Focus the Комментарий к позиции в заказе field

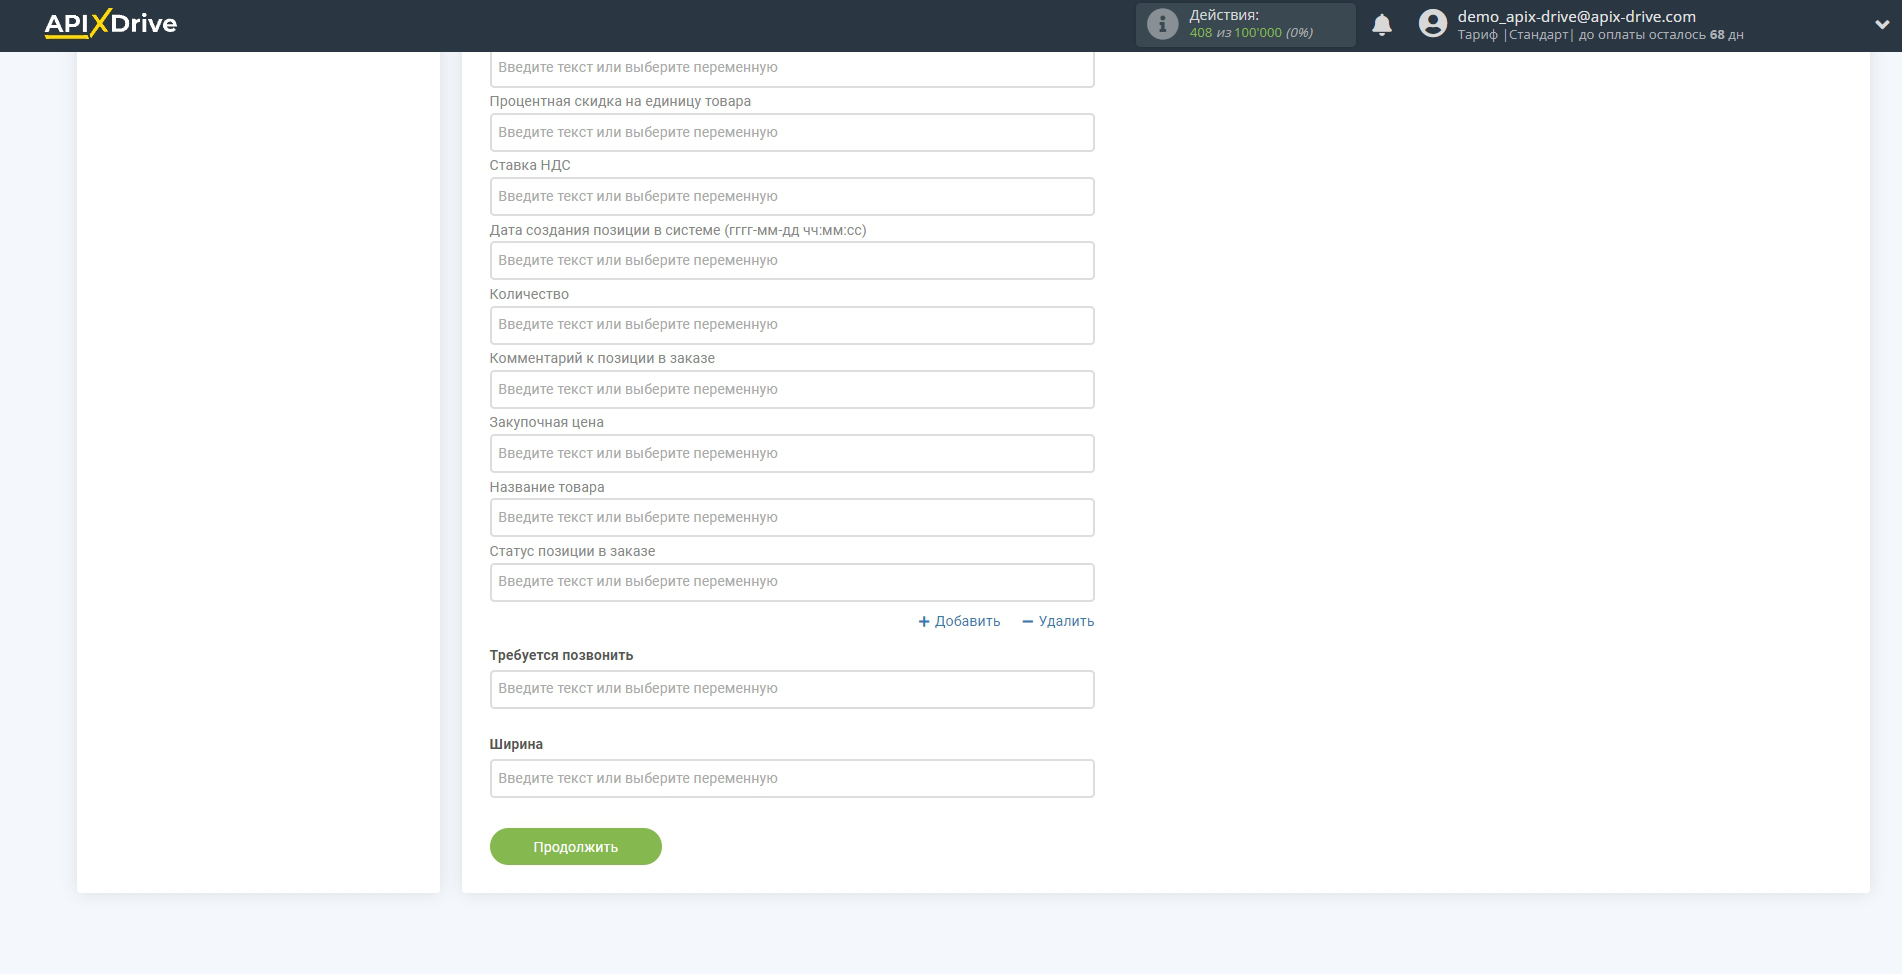point(792,389)
